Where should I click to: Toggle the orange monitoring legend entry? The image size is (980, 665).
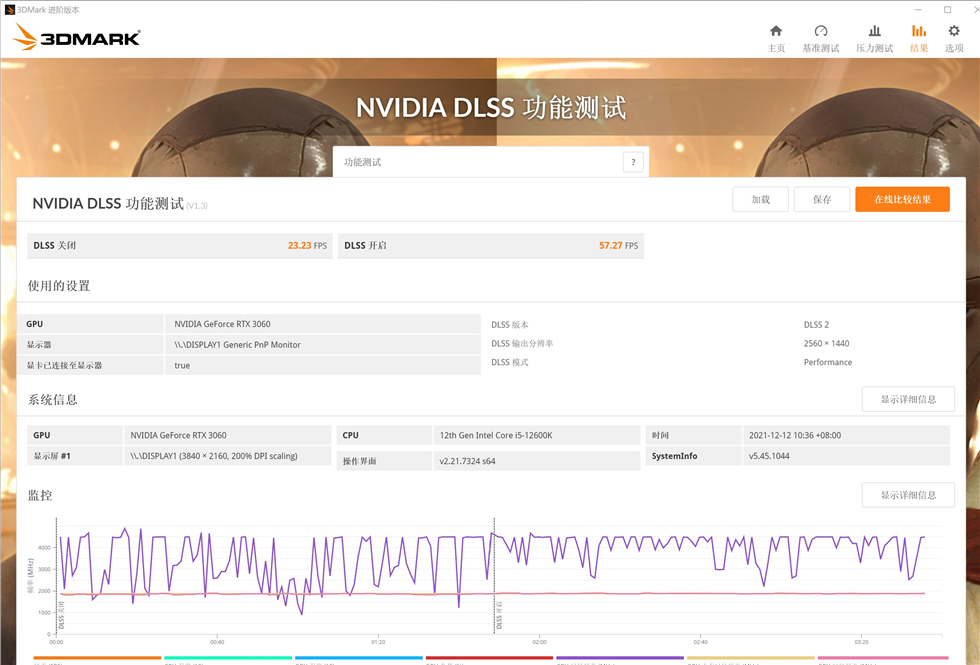(x=95, y=658)
